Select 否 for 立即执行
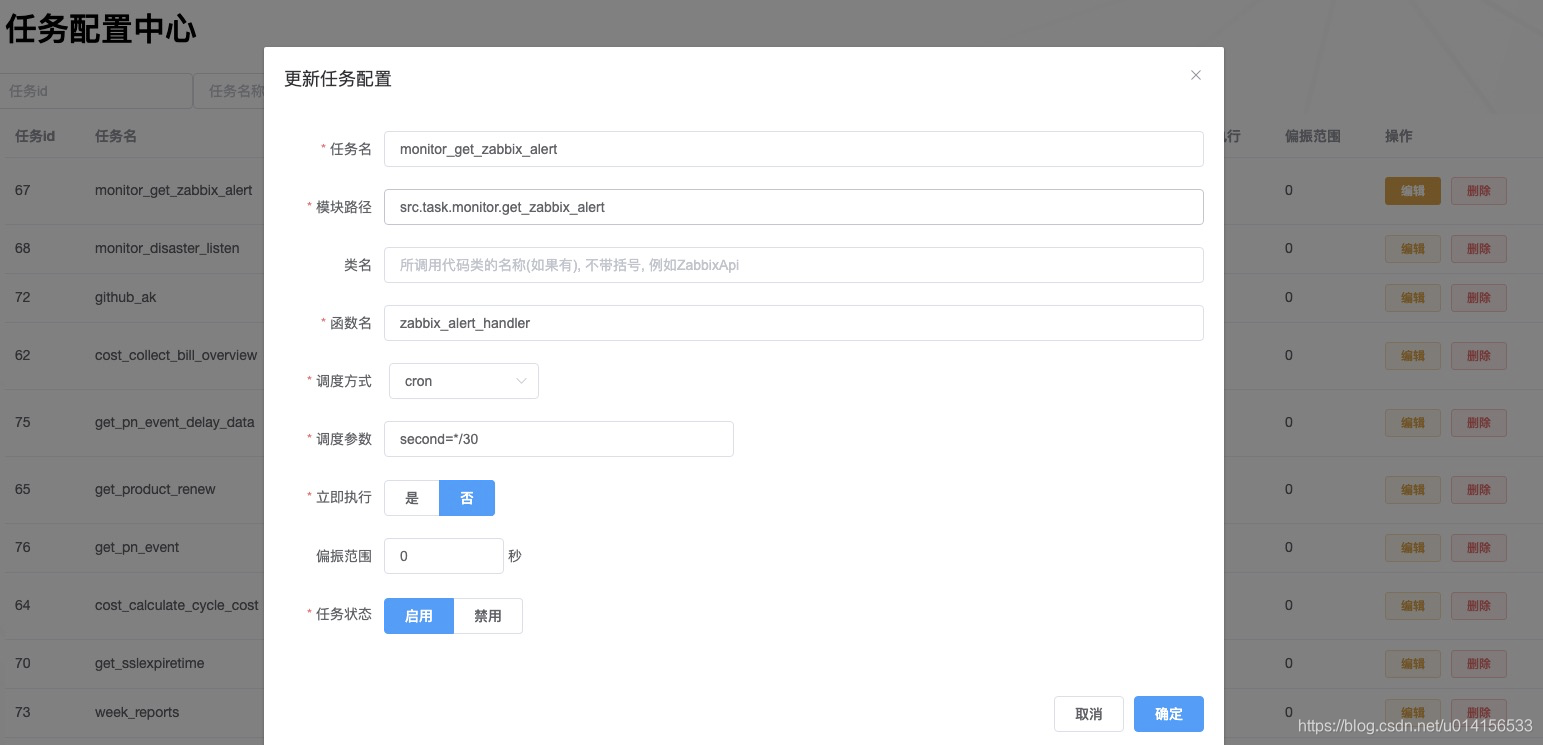 click(467, 498)
